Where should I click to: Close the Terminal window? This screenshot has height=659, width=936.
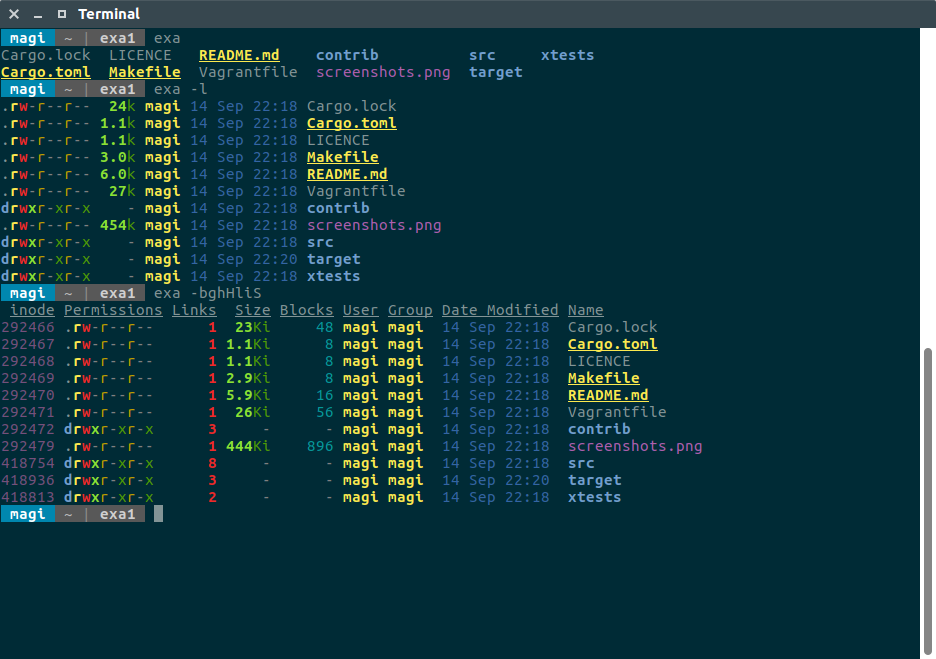click(14, 14)
